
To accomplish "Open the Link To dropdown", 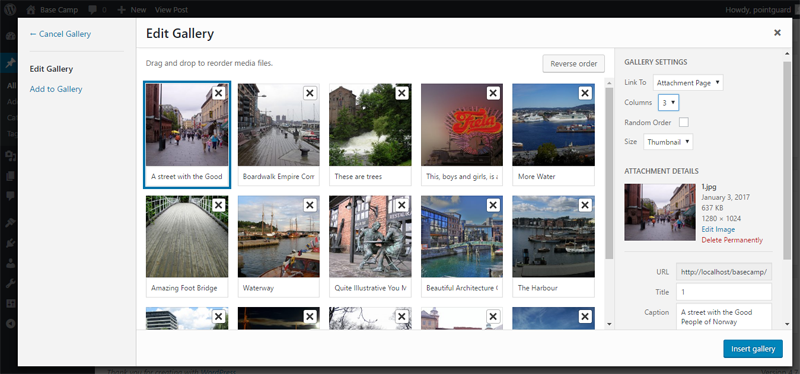I will point(688,83).
